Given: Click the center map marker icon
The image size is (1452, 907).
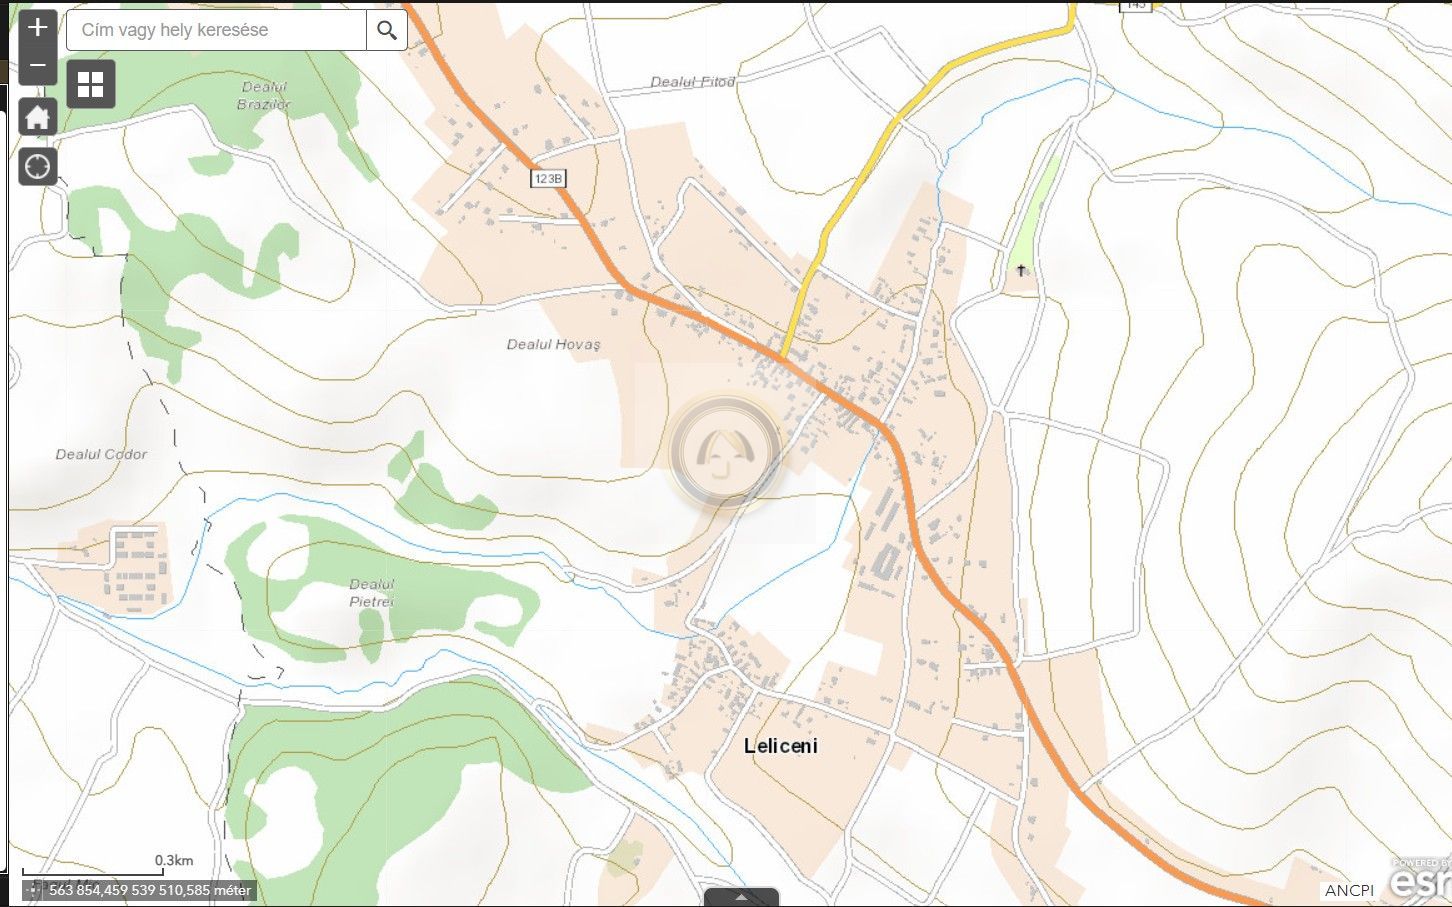Looking at the screenshot, I should click(724, 451).
